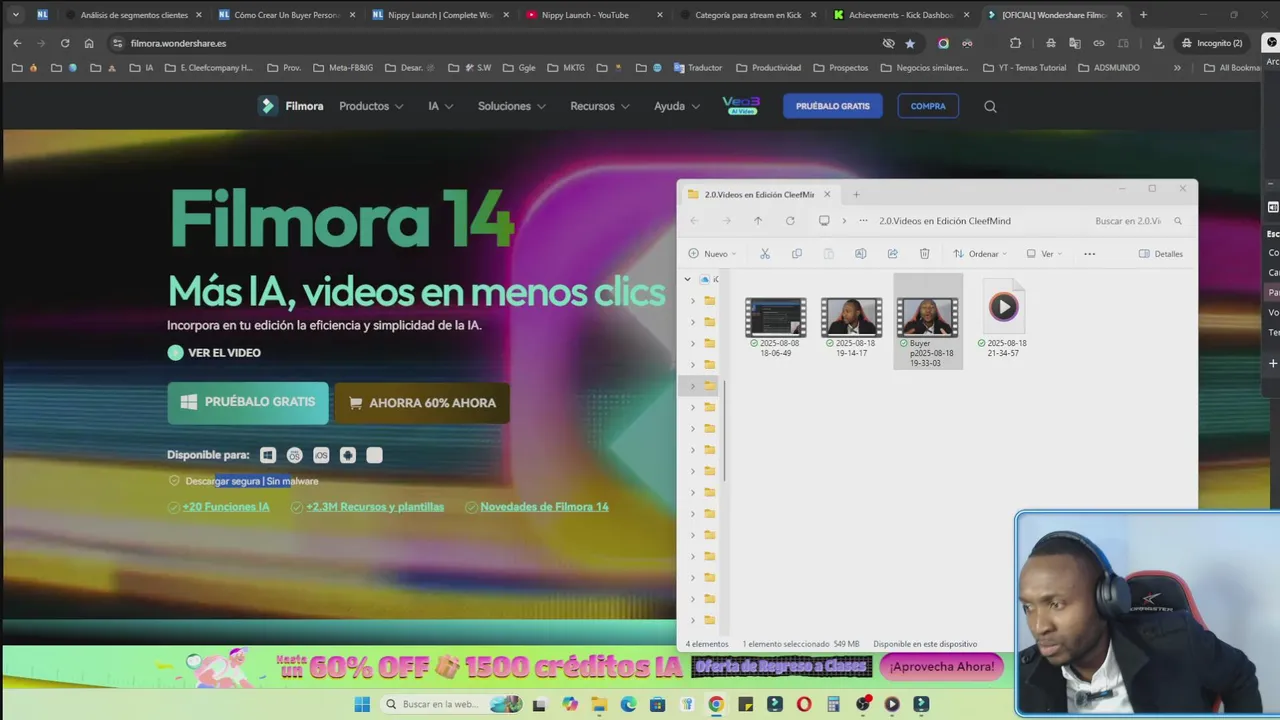
Task: Open the Traductor bookmark
Action: coord(697,68)
